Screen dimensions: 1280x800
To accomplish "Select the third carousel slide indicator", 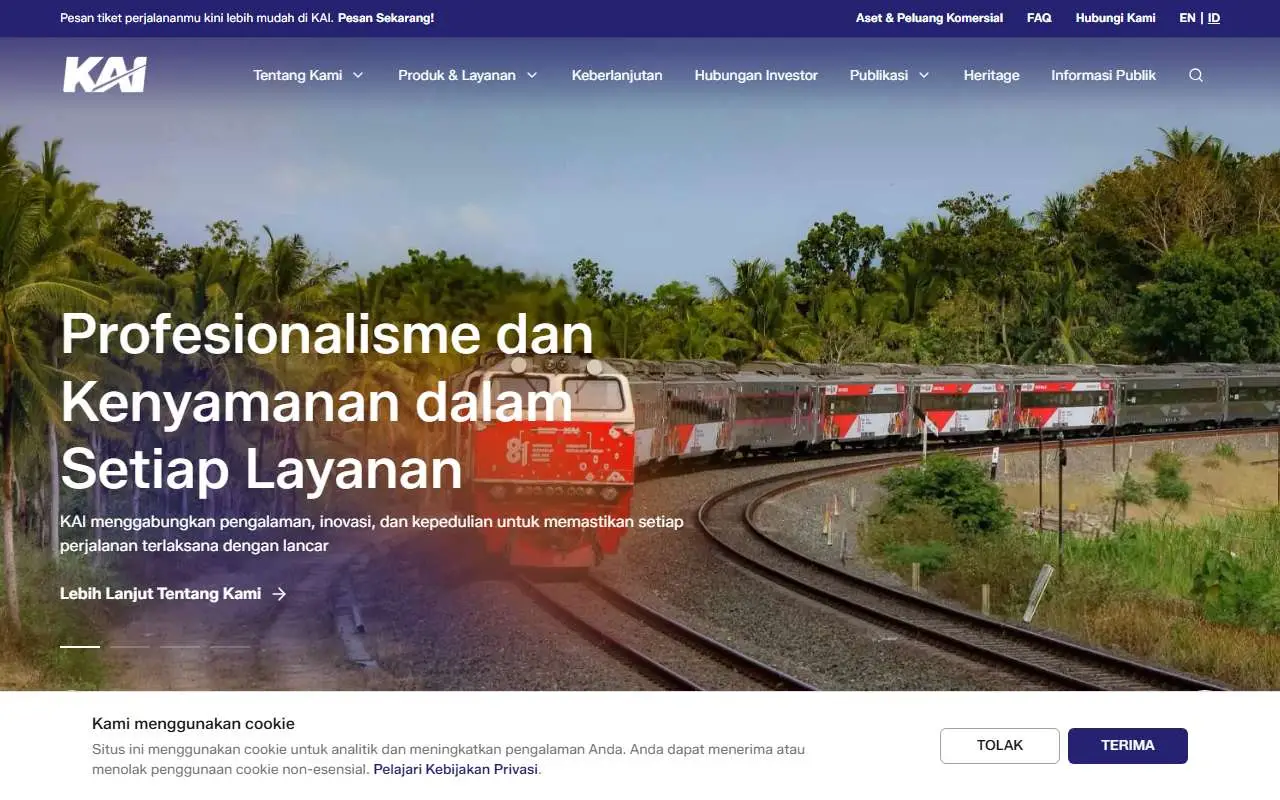I will [180, 647].
